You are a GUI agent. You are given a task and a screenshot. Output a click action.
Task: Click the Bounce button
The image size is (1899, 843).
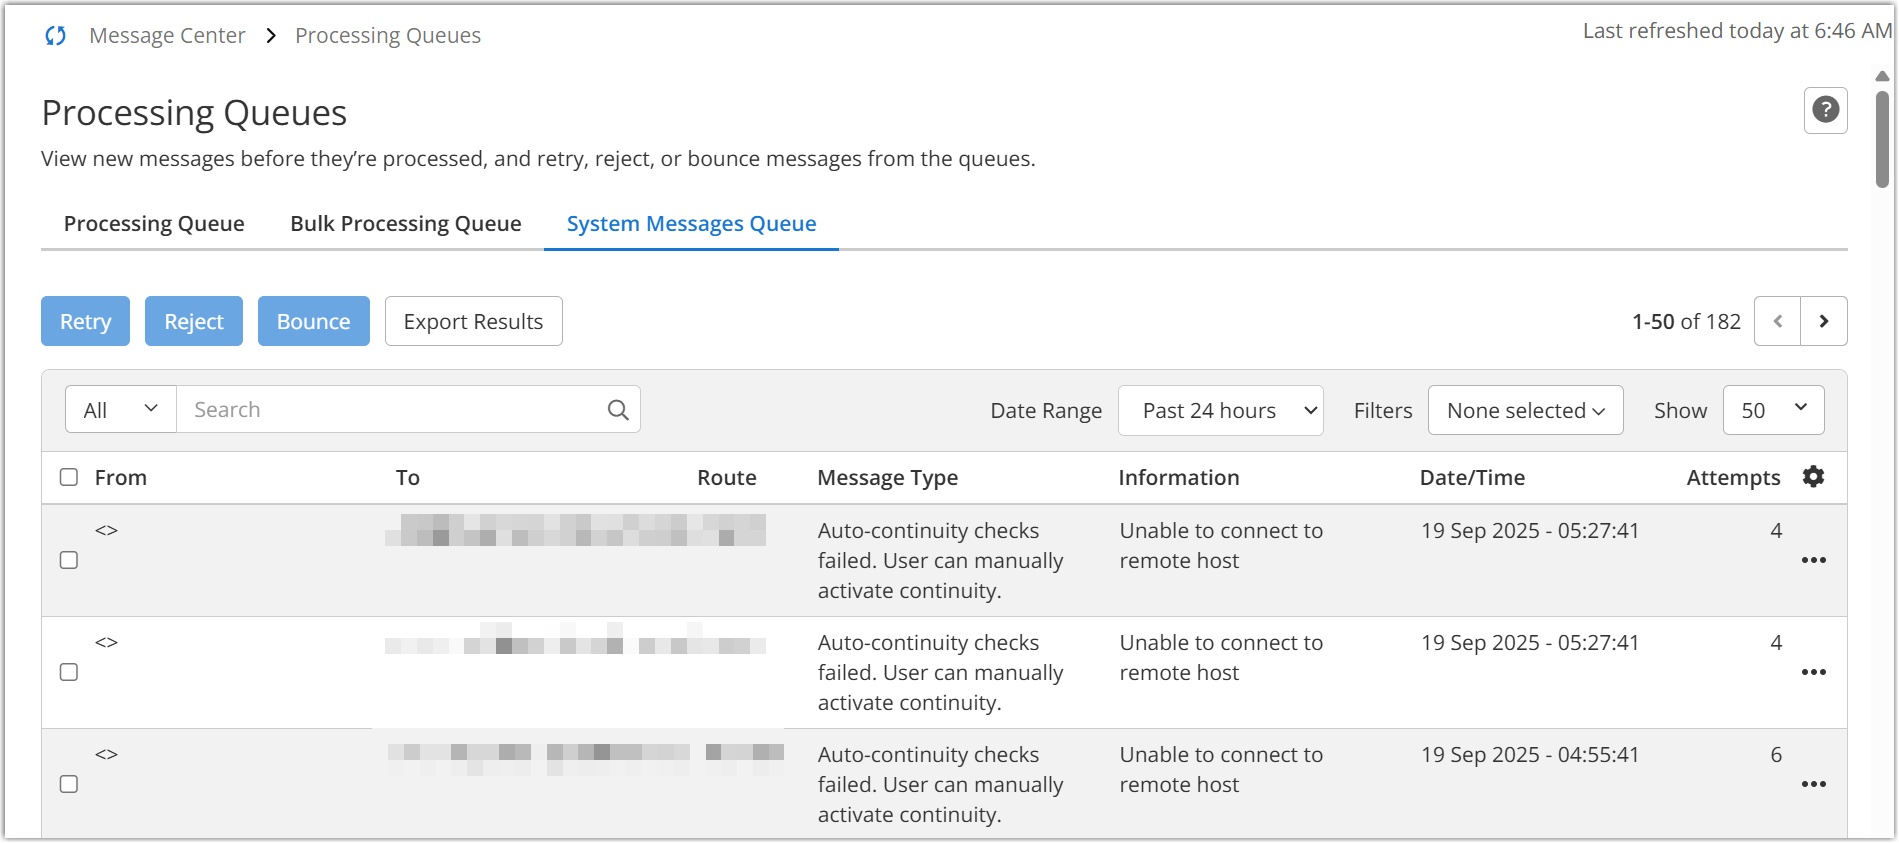click(313, 321)
